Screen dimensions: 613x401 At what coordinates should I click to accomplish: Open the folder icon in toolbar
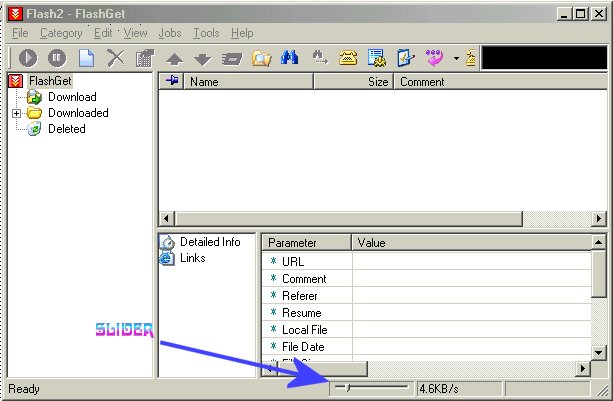coord(262,58)
